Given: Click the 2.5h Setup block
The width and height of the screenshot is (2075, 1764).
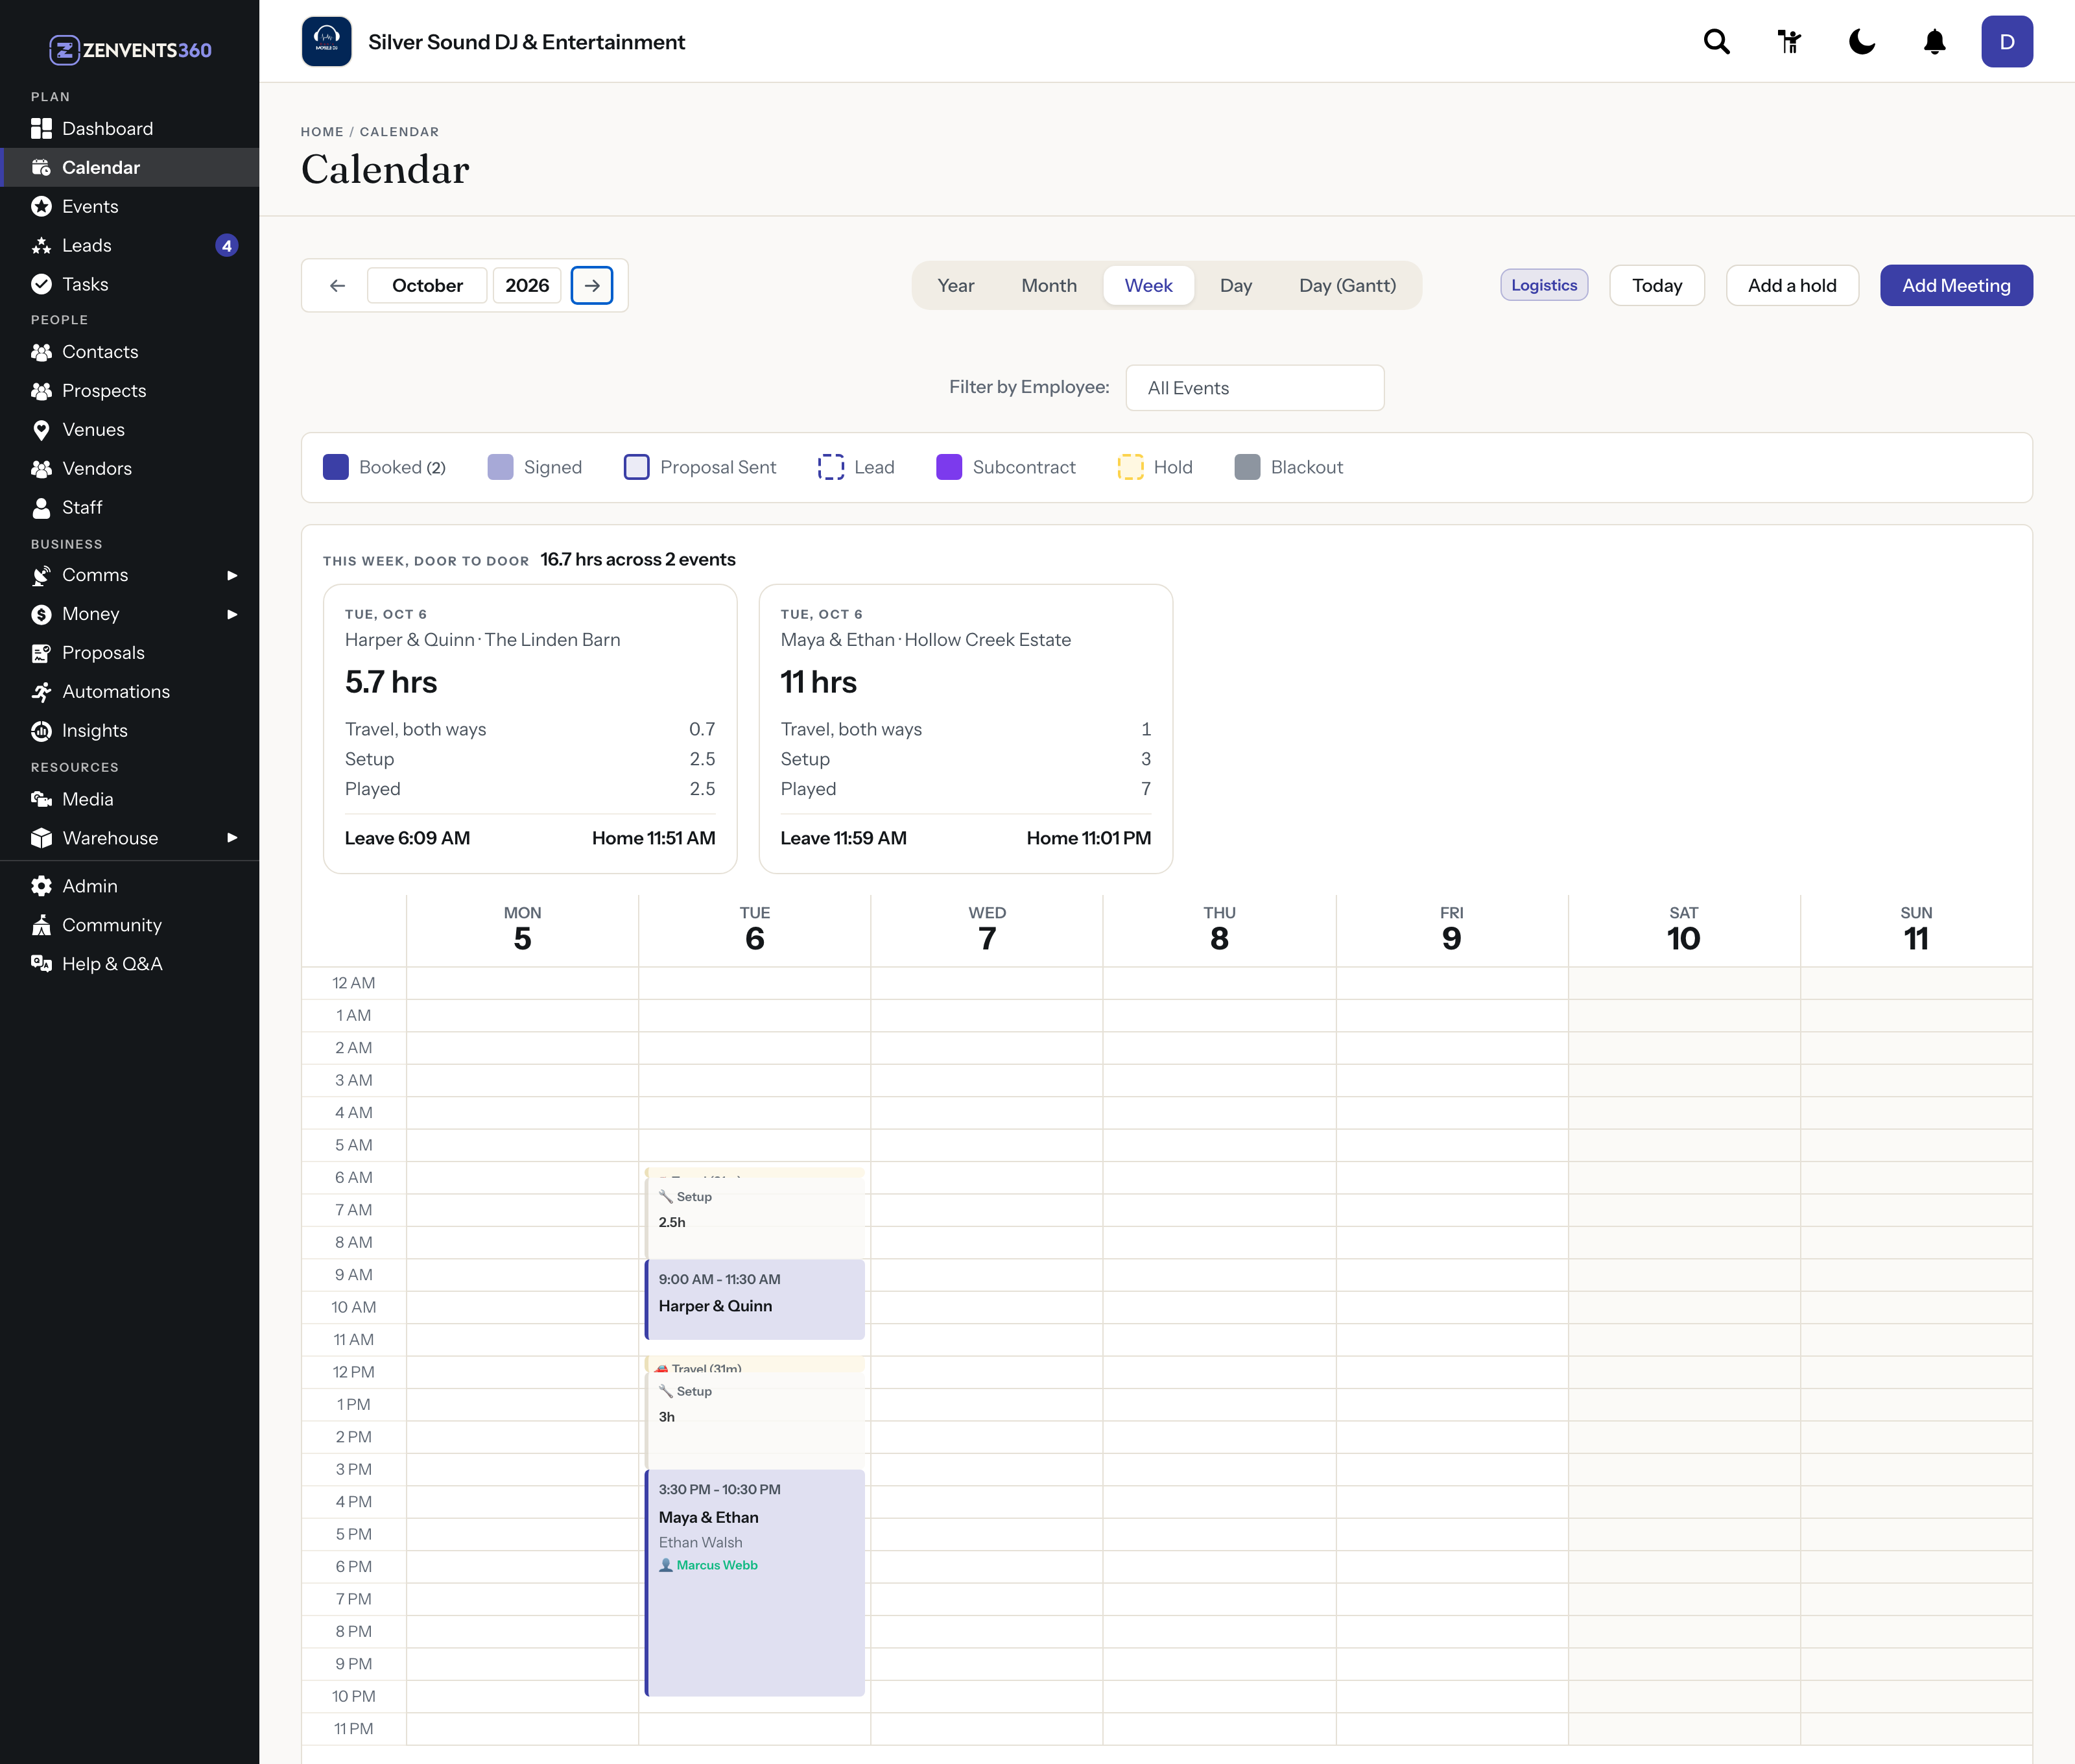Looking at the screenshot, I should pyautogui.click(x=755, y=1218).
